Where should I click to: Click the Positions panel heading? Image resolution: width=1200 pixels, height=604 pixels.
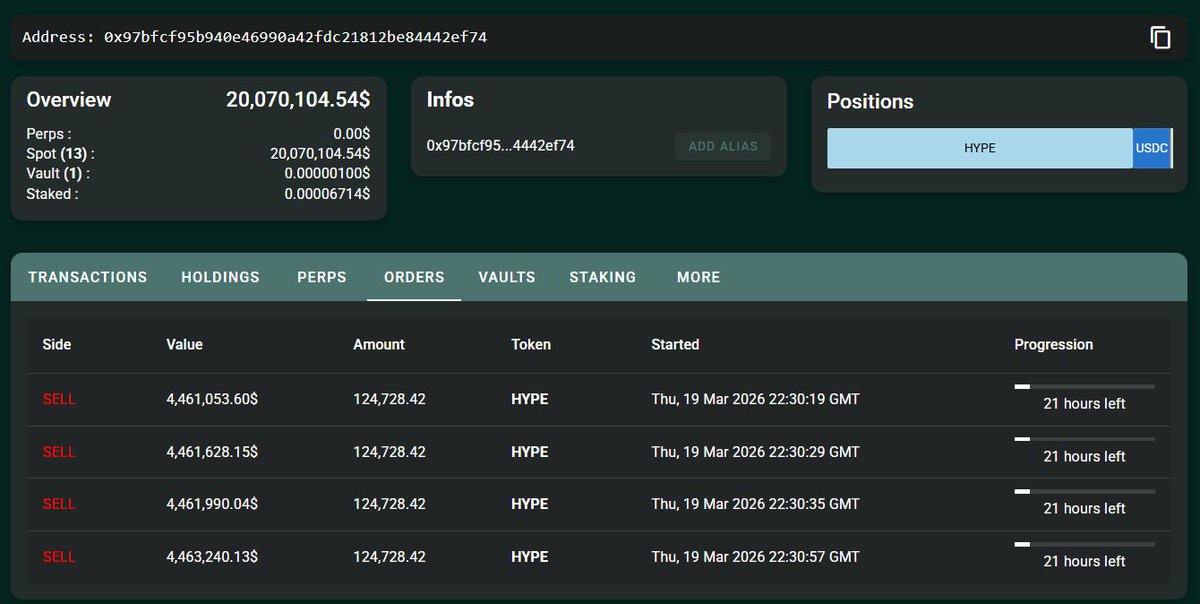click(870, 102)
